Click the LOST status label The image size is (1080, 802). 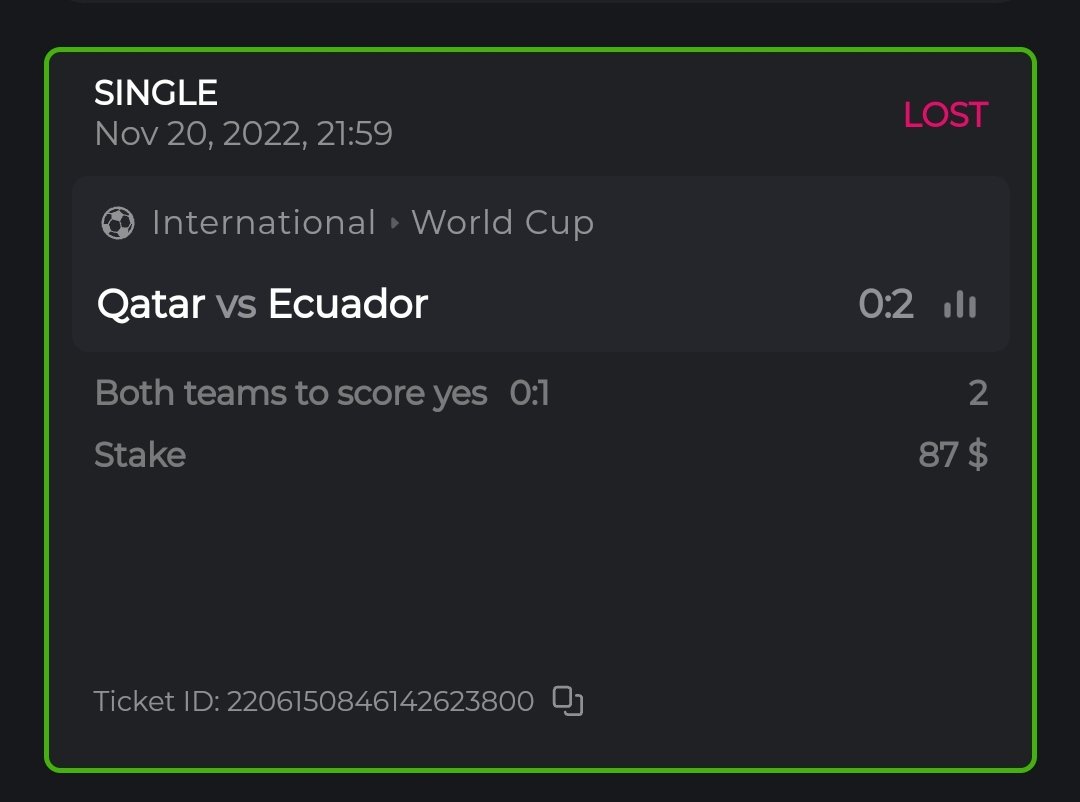(945, 115)
